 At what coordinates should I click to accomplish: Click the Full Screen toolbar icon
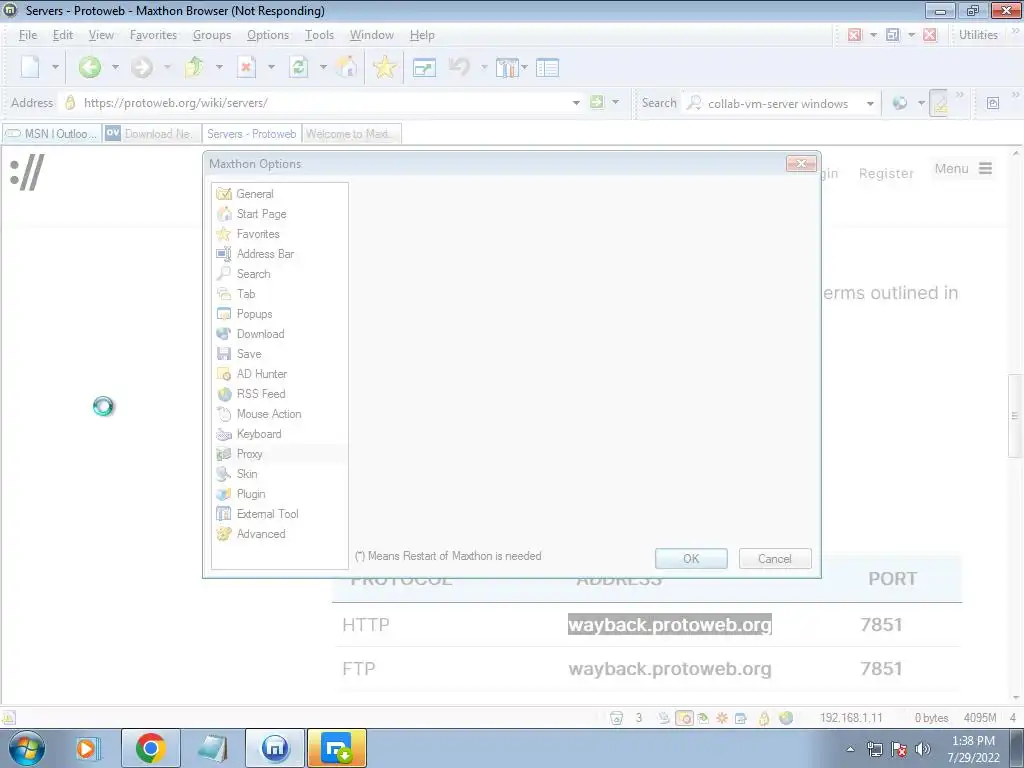coord(424,67)
